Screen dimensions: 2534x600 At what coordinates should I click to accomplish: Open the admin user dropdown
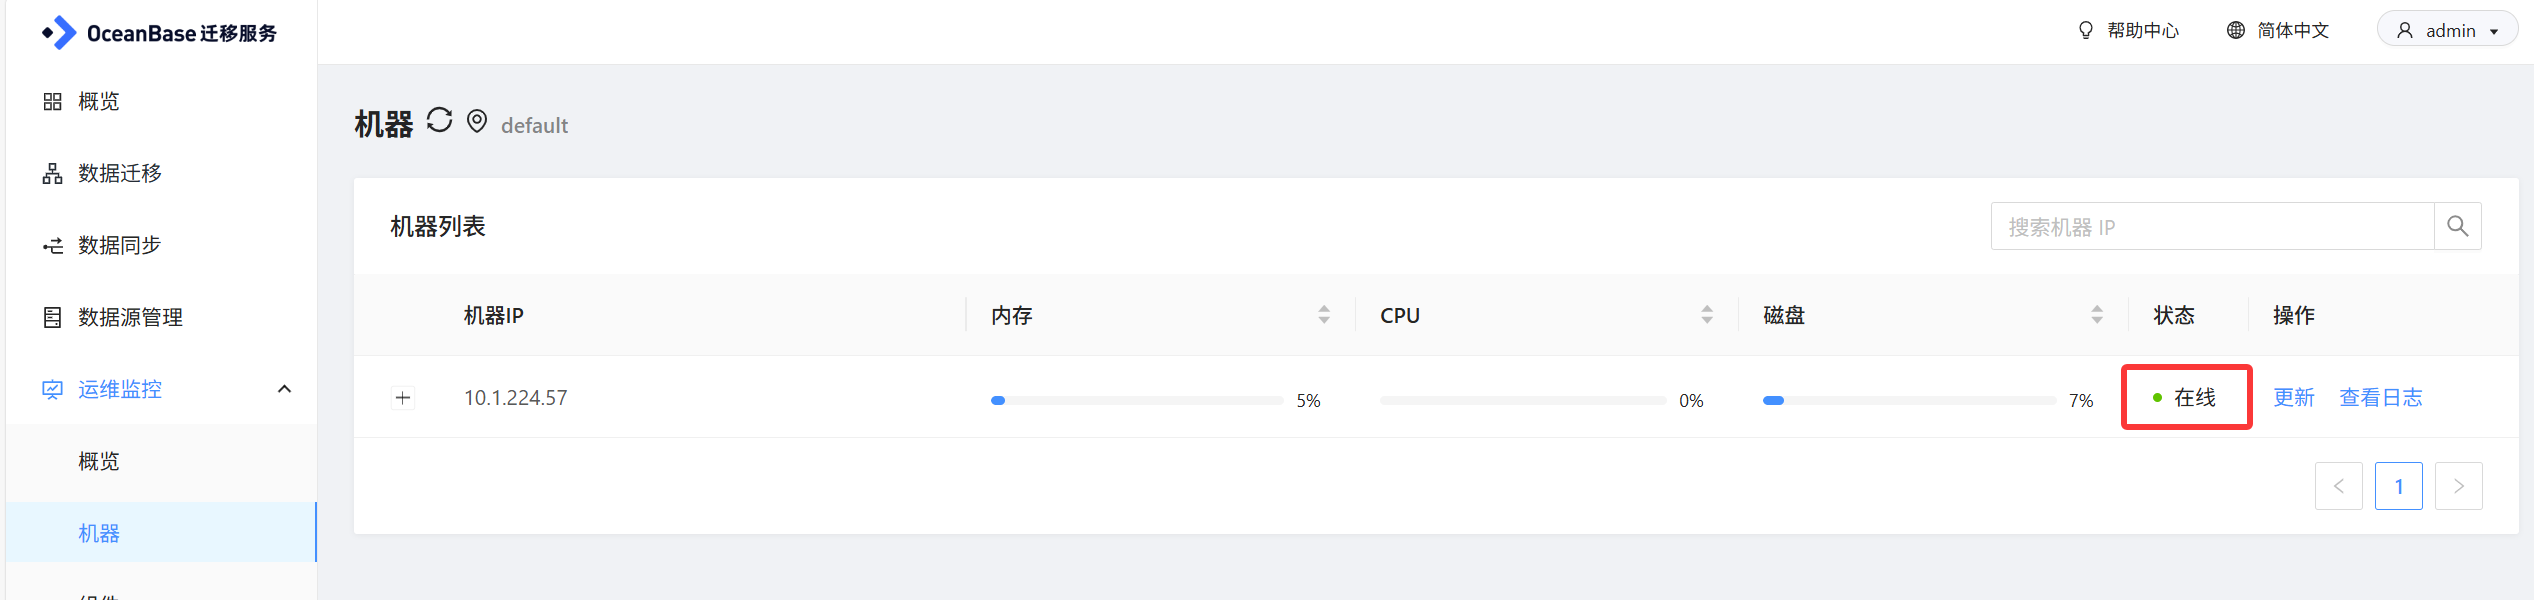point(2447,31)
